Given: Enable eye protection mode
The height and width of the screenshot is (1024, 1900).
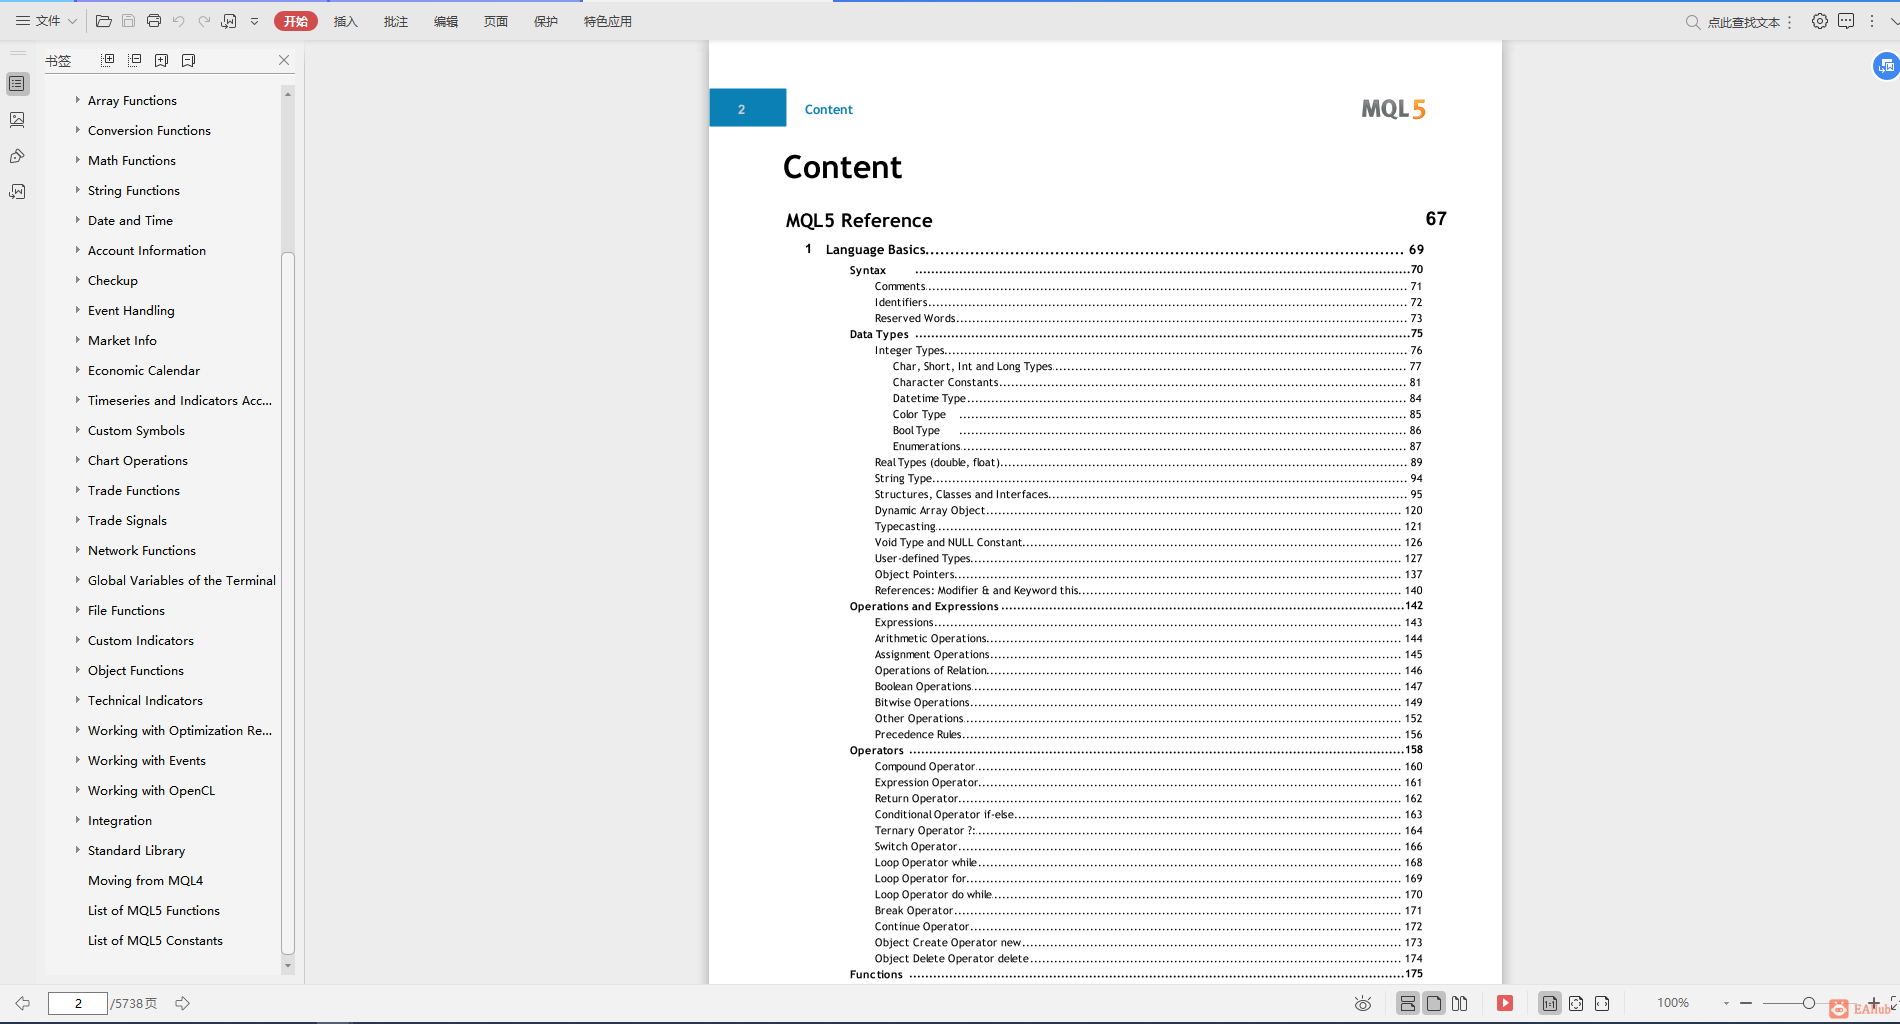Looking at the screenshot, I should (x=1362, y=1003).
